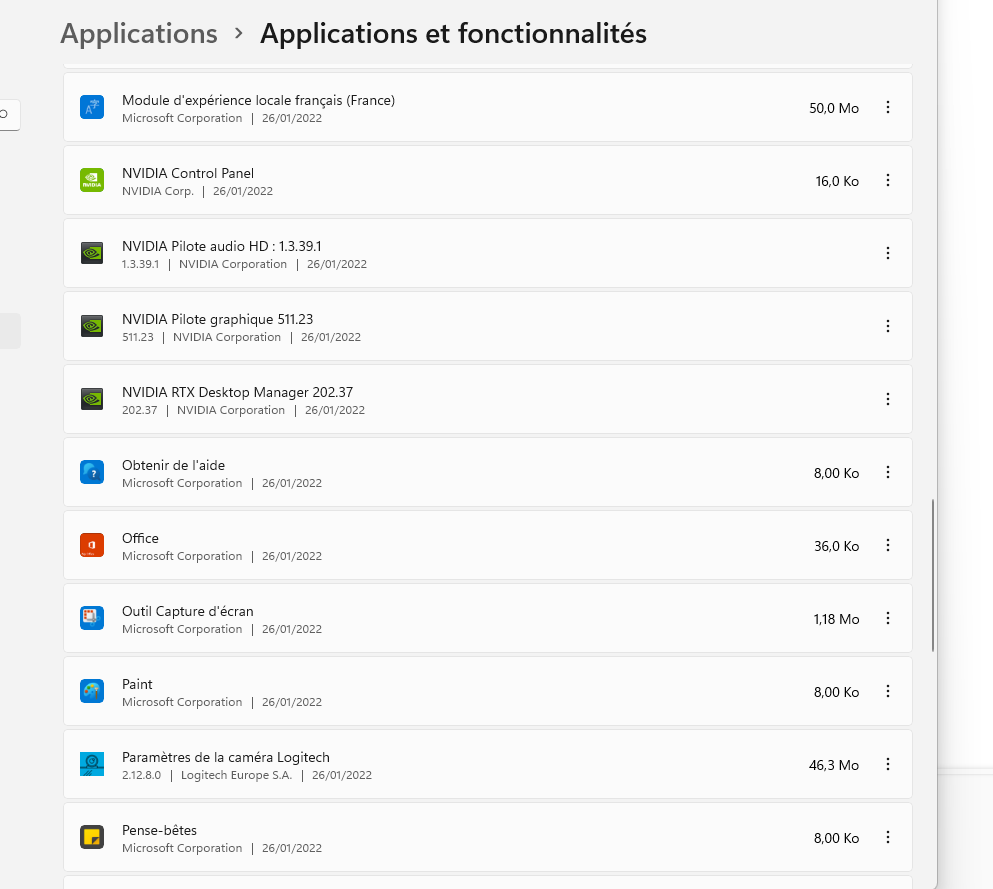This screenshot has width=993, height=889.
Task: Click the Paint app palette icon
Action: (x=92, y=691)
